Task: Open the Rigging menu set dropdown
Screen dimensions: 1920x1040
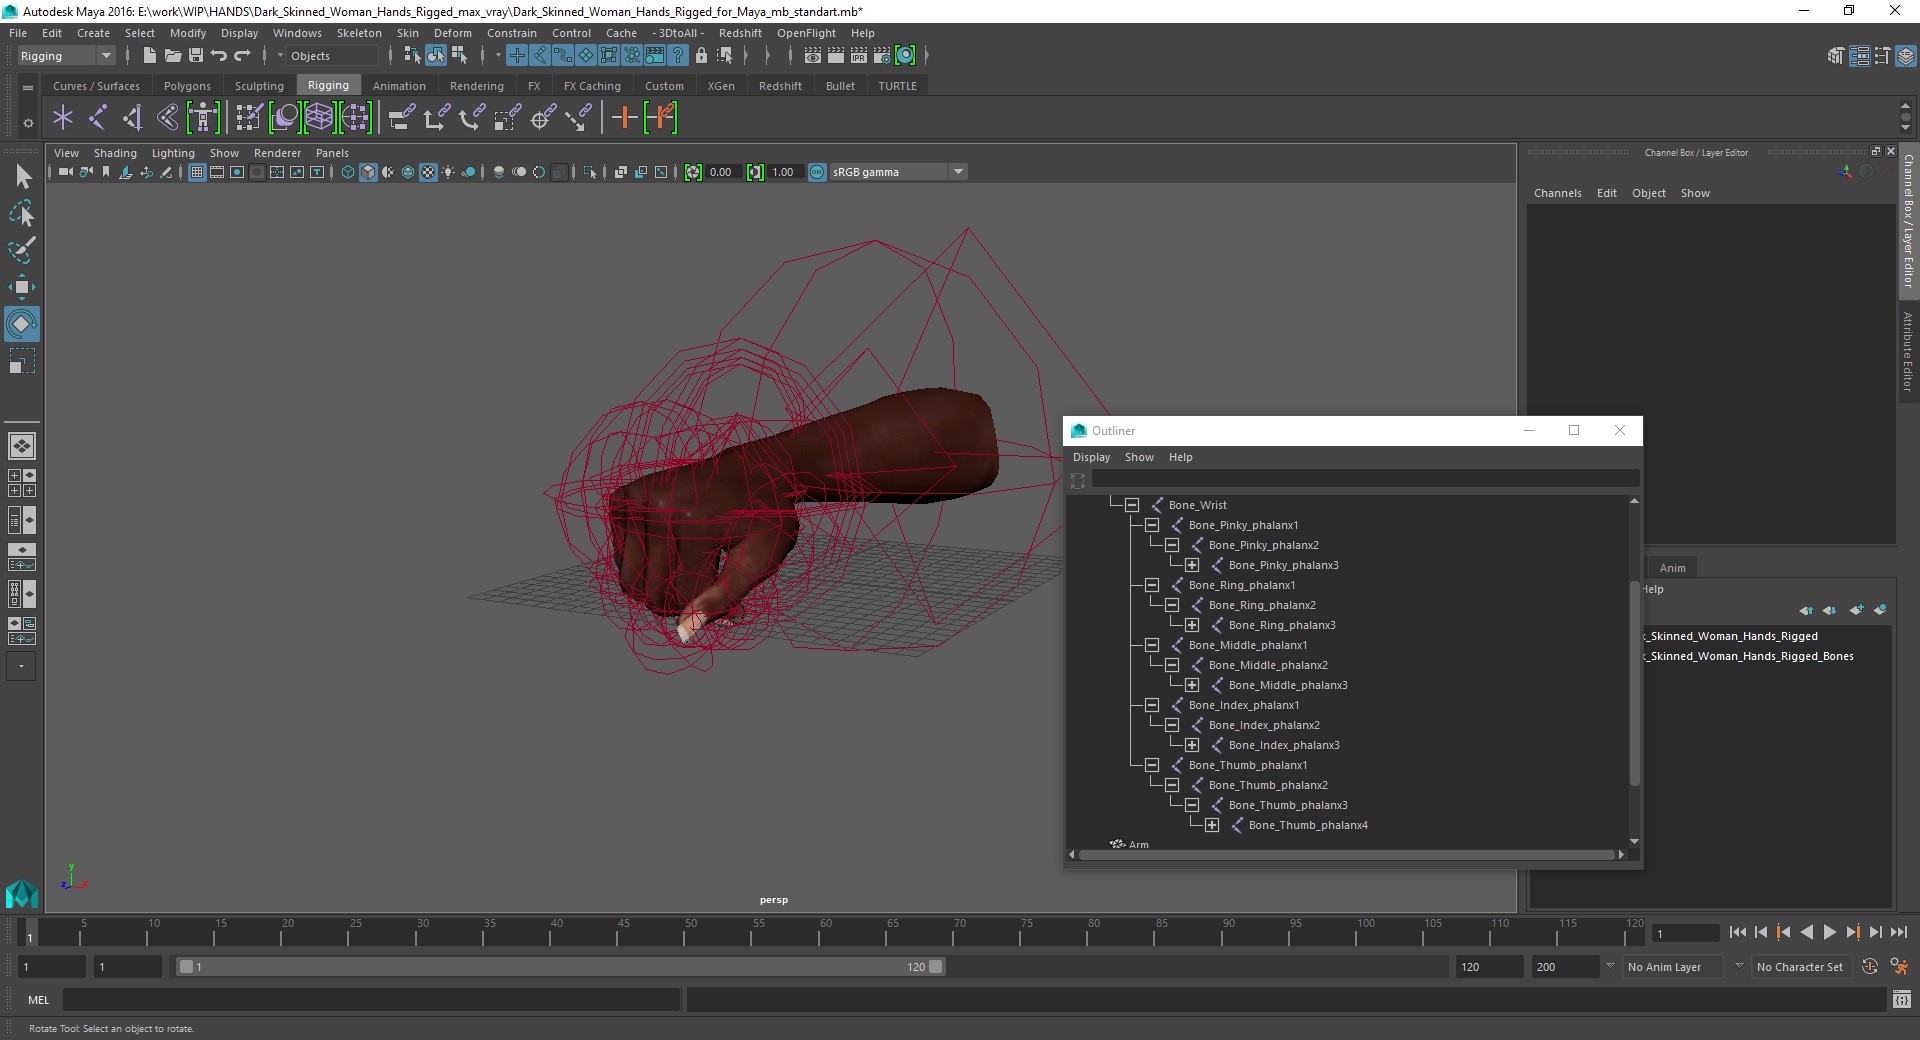Action: pyautogui.click(x=66, y=56)
